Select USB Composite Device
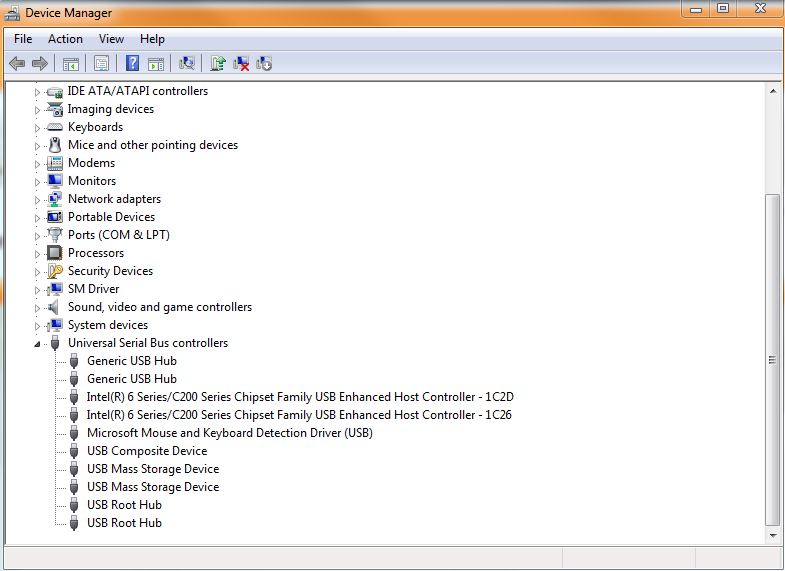The width and height of the screenshot is (785, 571). (x=147, y=451)
